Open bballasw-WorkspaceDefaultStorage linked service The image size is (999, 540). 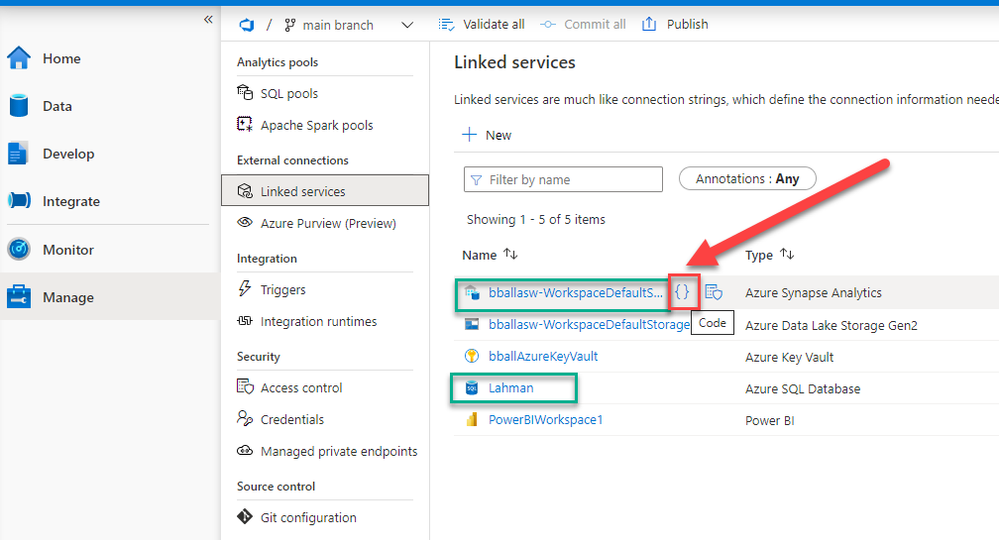point(589,324)
